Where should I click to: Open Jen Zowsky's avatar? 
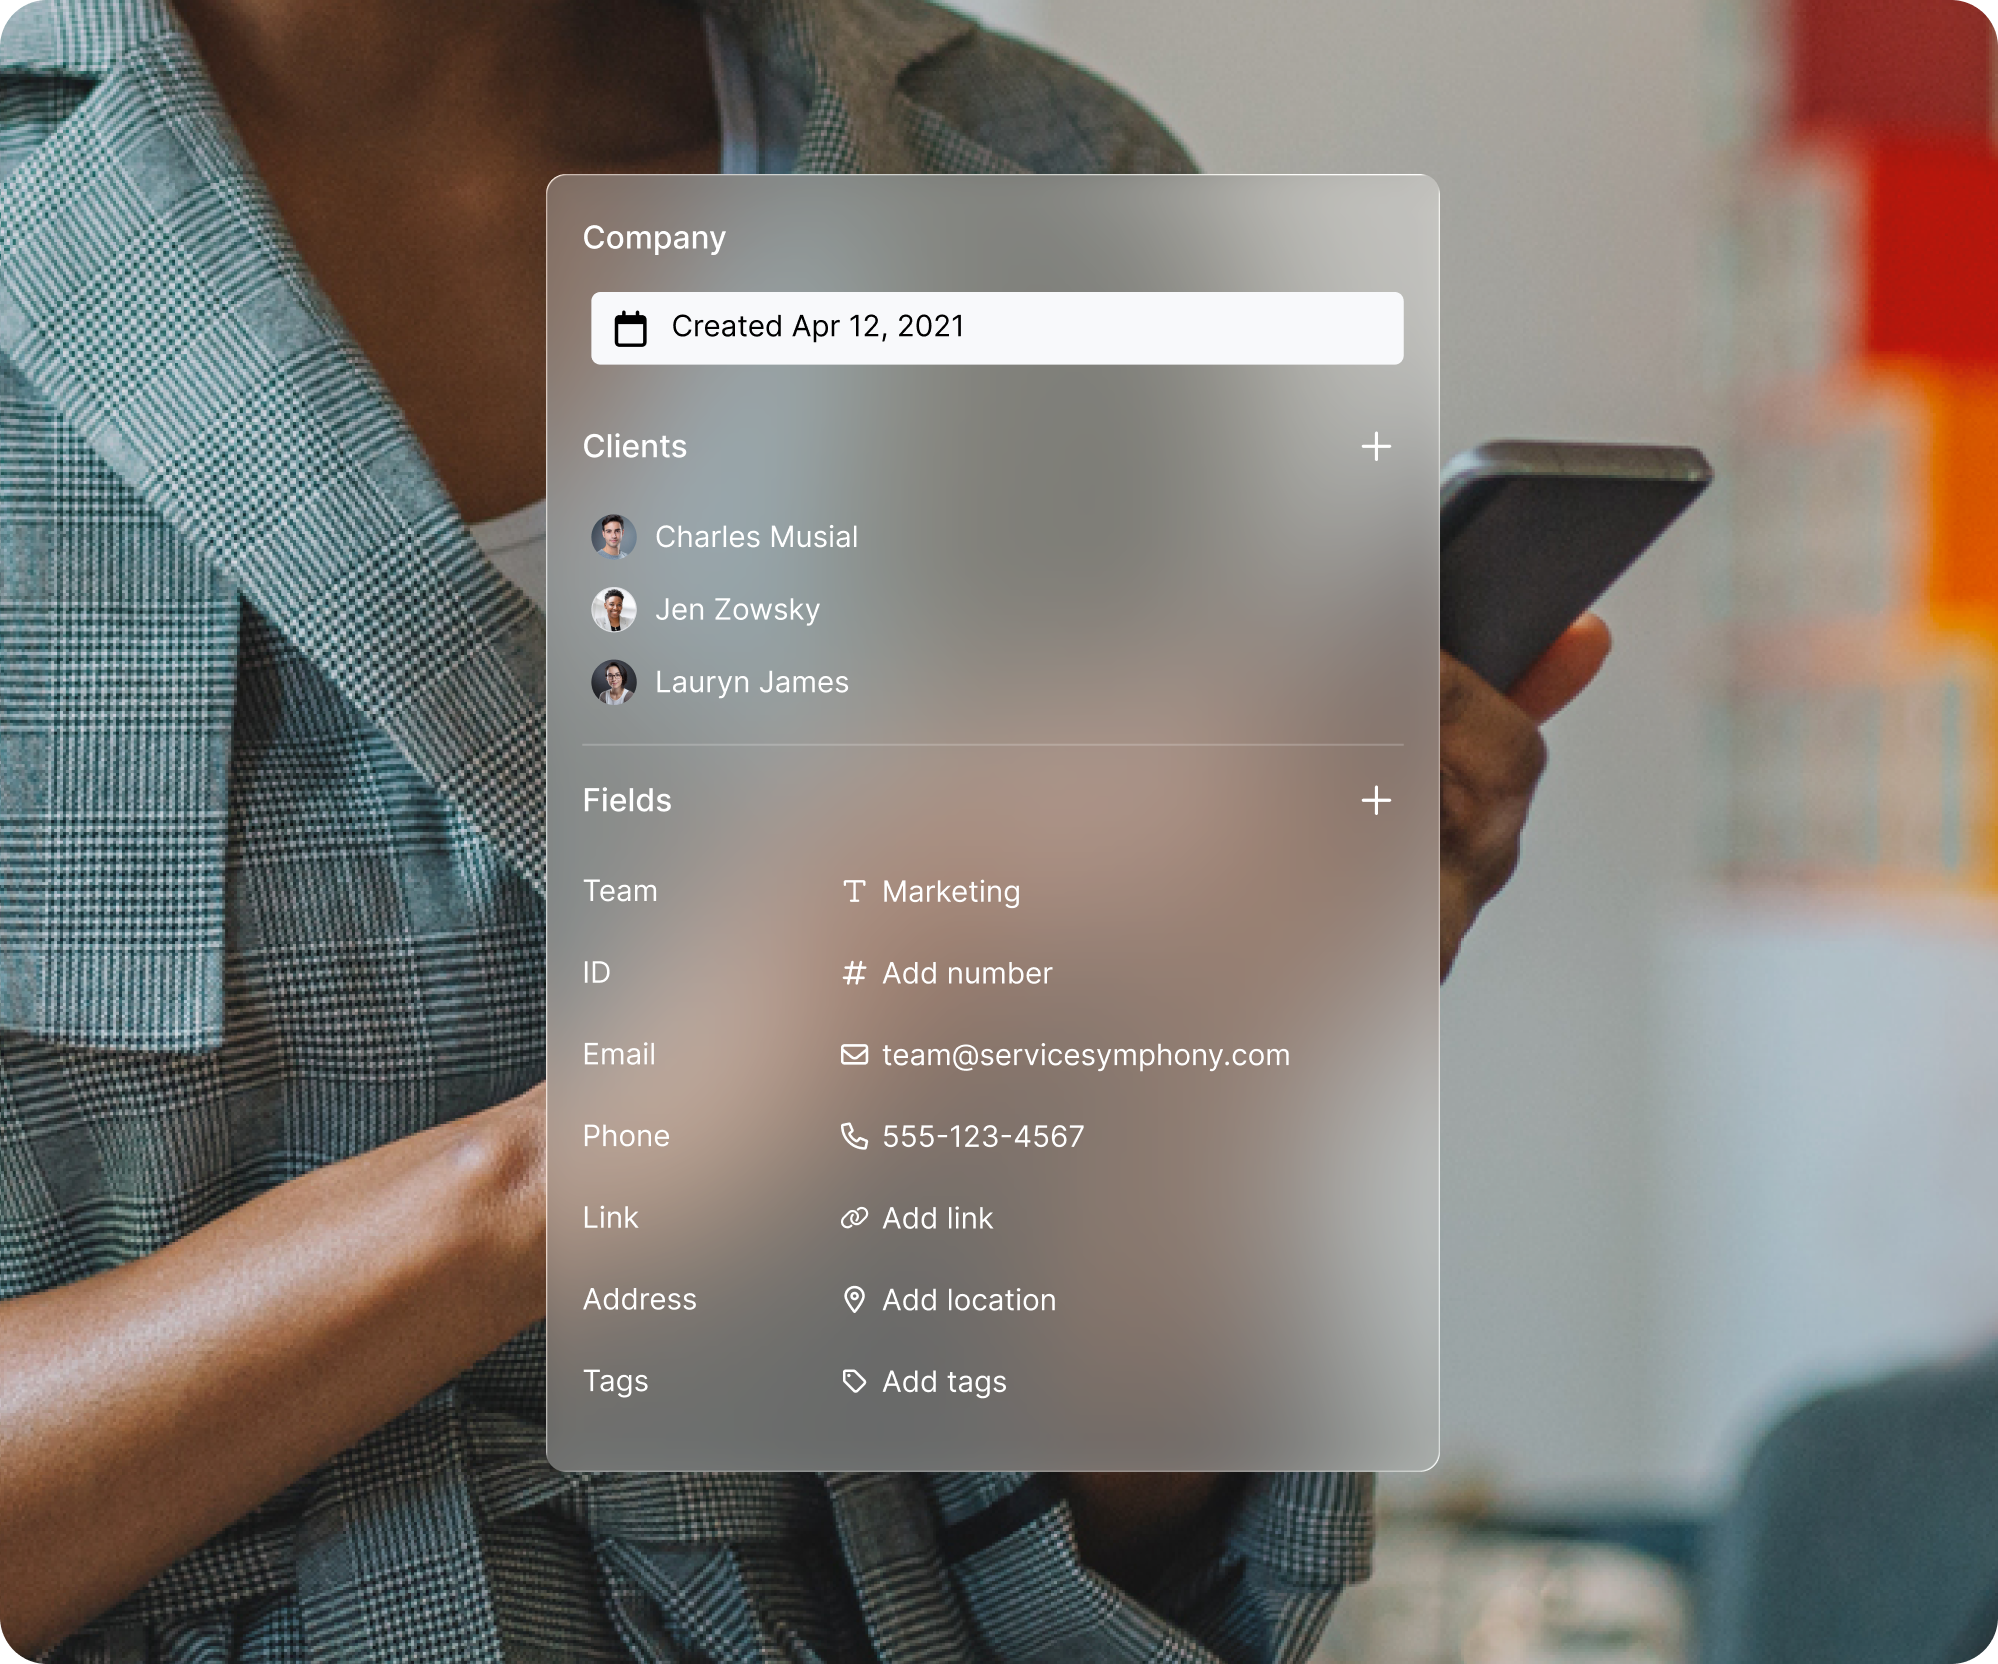point(614,610)
